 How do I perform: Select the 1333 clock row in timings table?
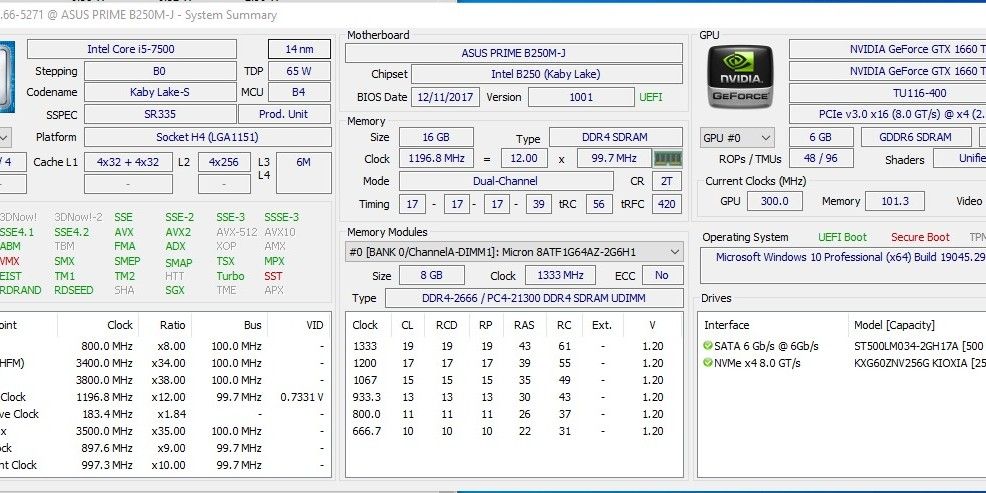pos(514,346)
